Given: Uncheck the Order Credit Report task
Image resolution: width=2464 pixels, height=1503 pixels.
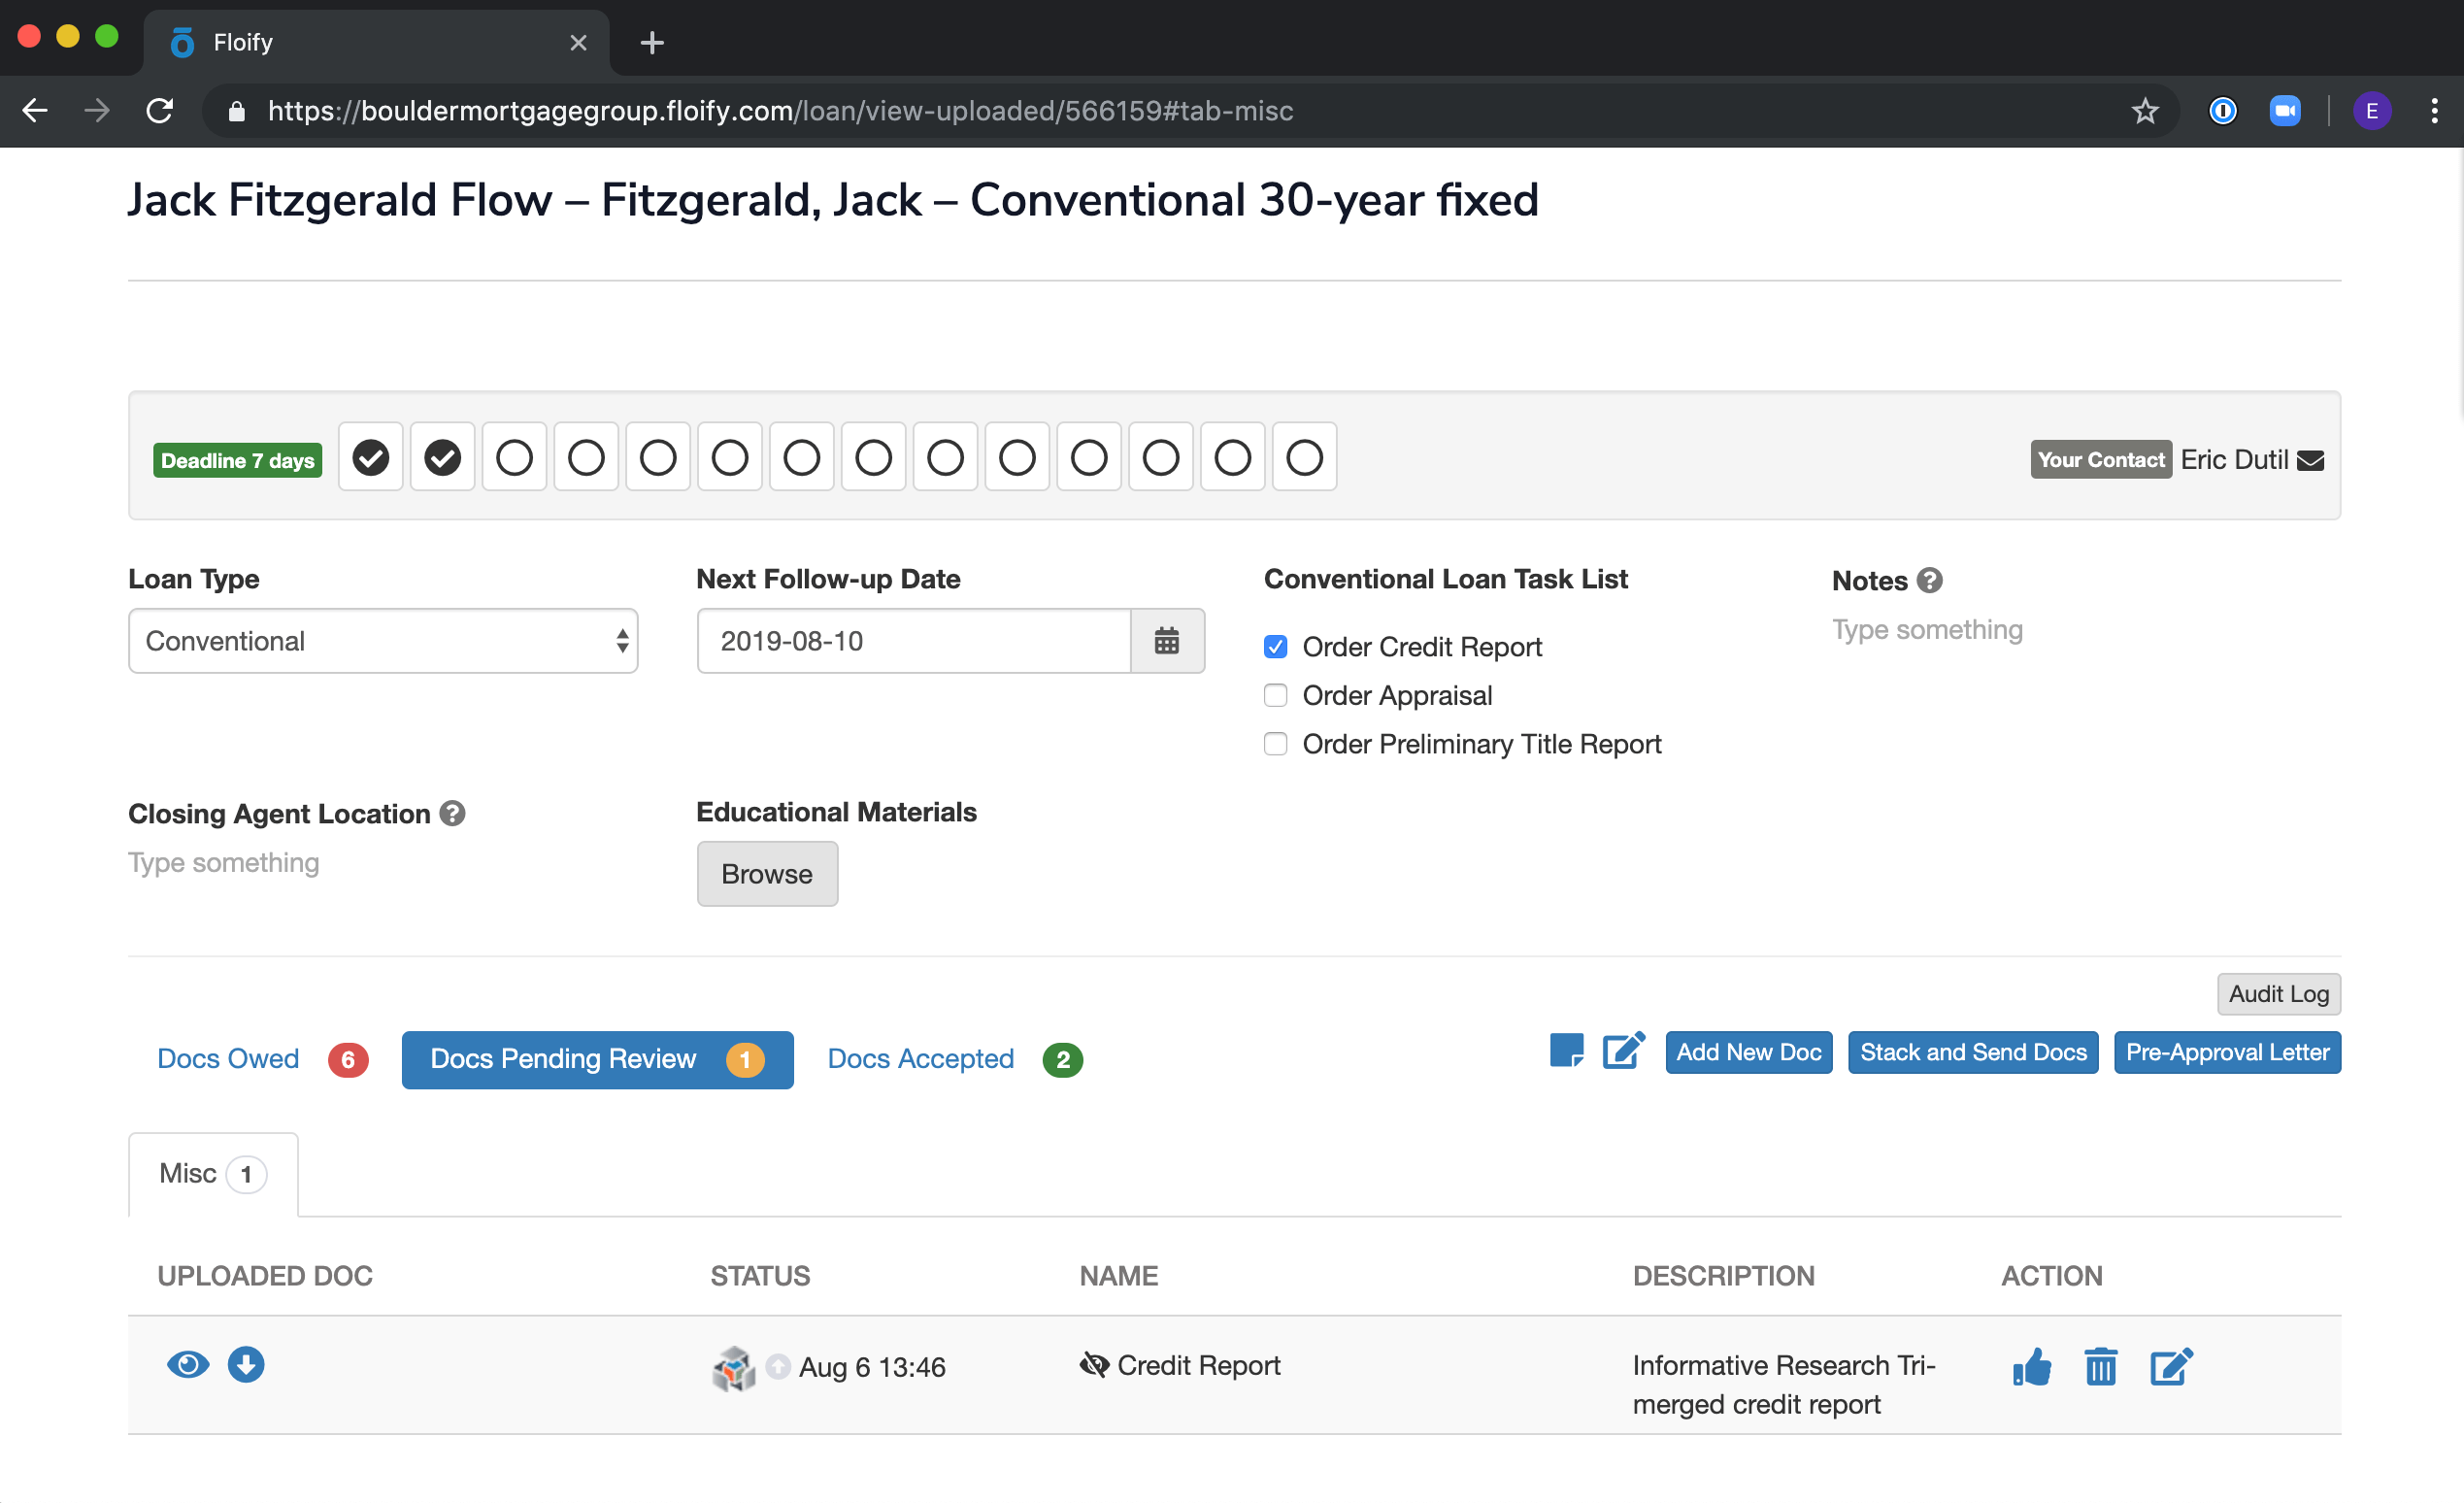Looking at the screenshot, I should click(1275, 647).
